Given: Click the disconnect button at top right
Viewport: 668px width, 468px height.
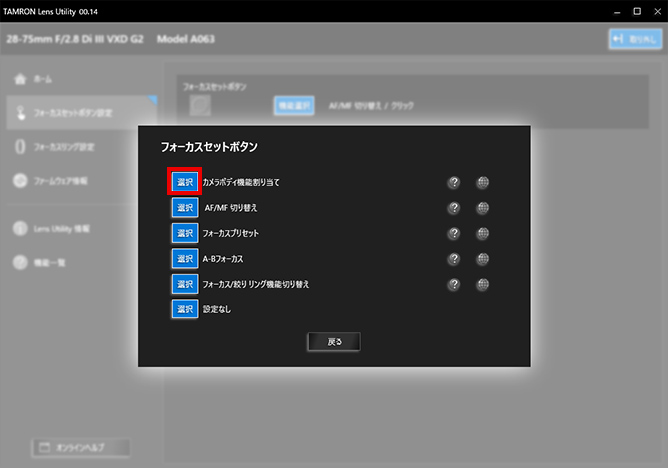Looking at the screenshot, I should (635, 39).
